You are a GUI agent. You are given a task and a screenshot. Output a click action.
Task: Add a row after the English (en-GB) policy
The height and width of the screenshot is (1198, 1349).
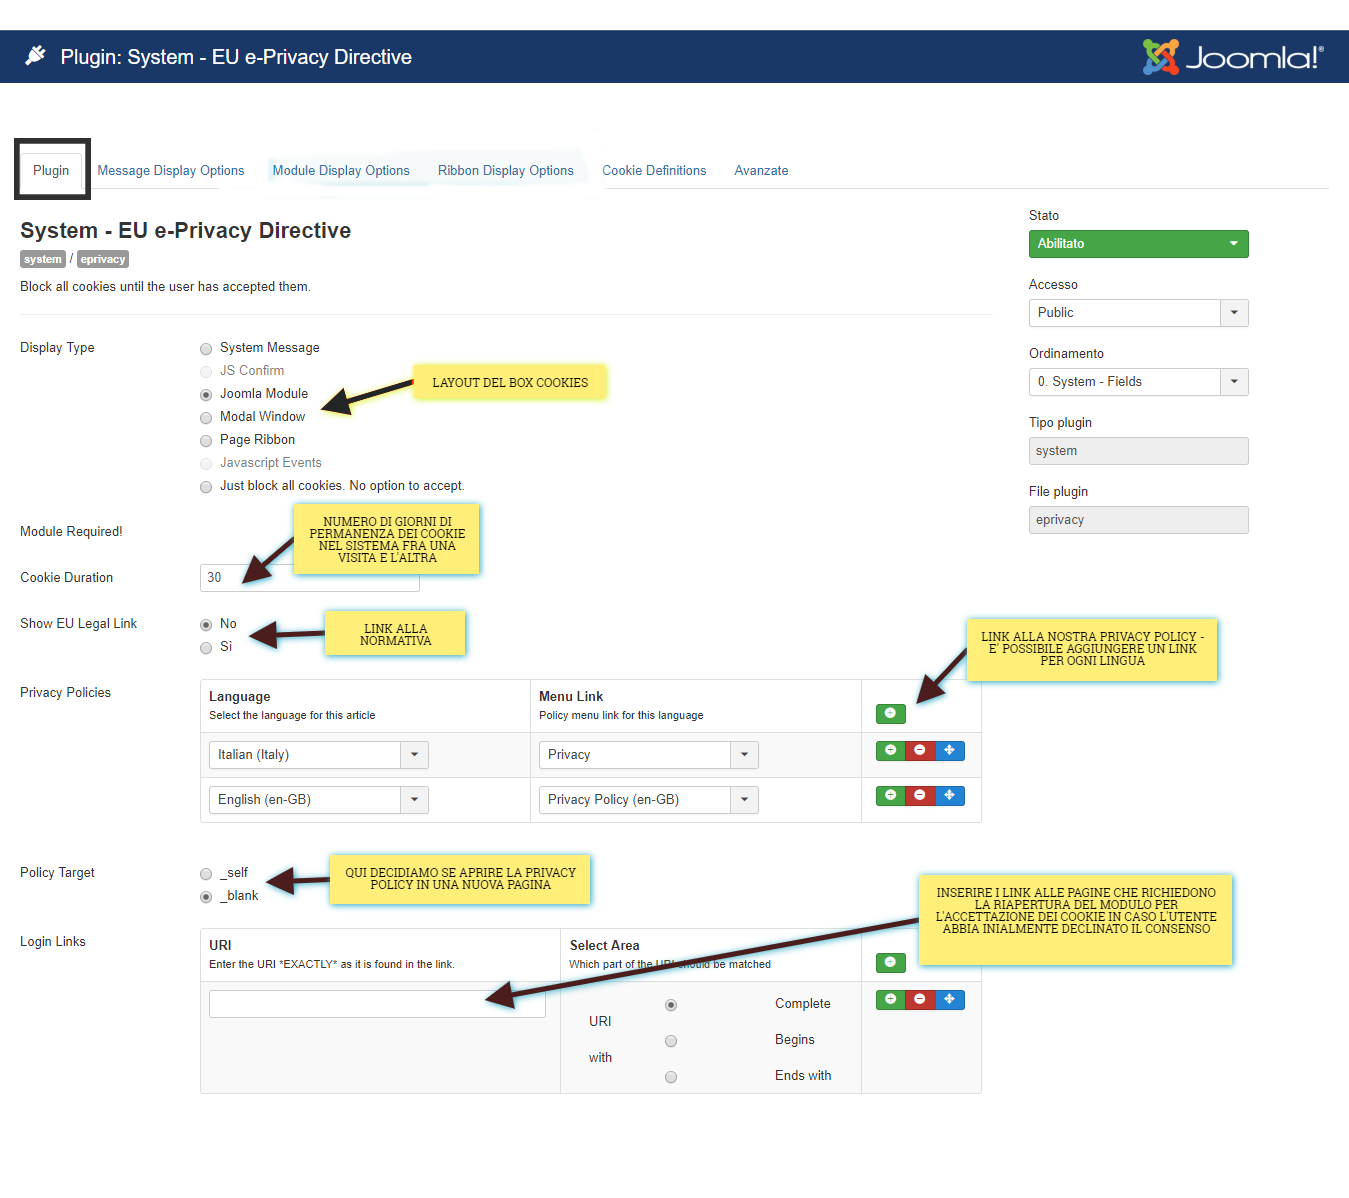890,796
